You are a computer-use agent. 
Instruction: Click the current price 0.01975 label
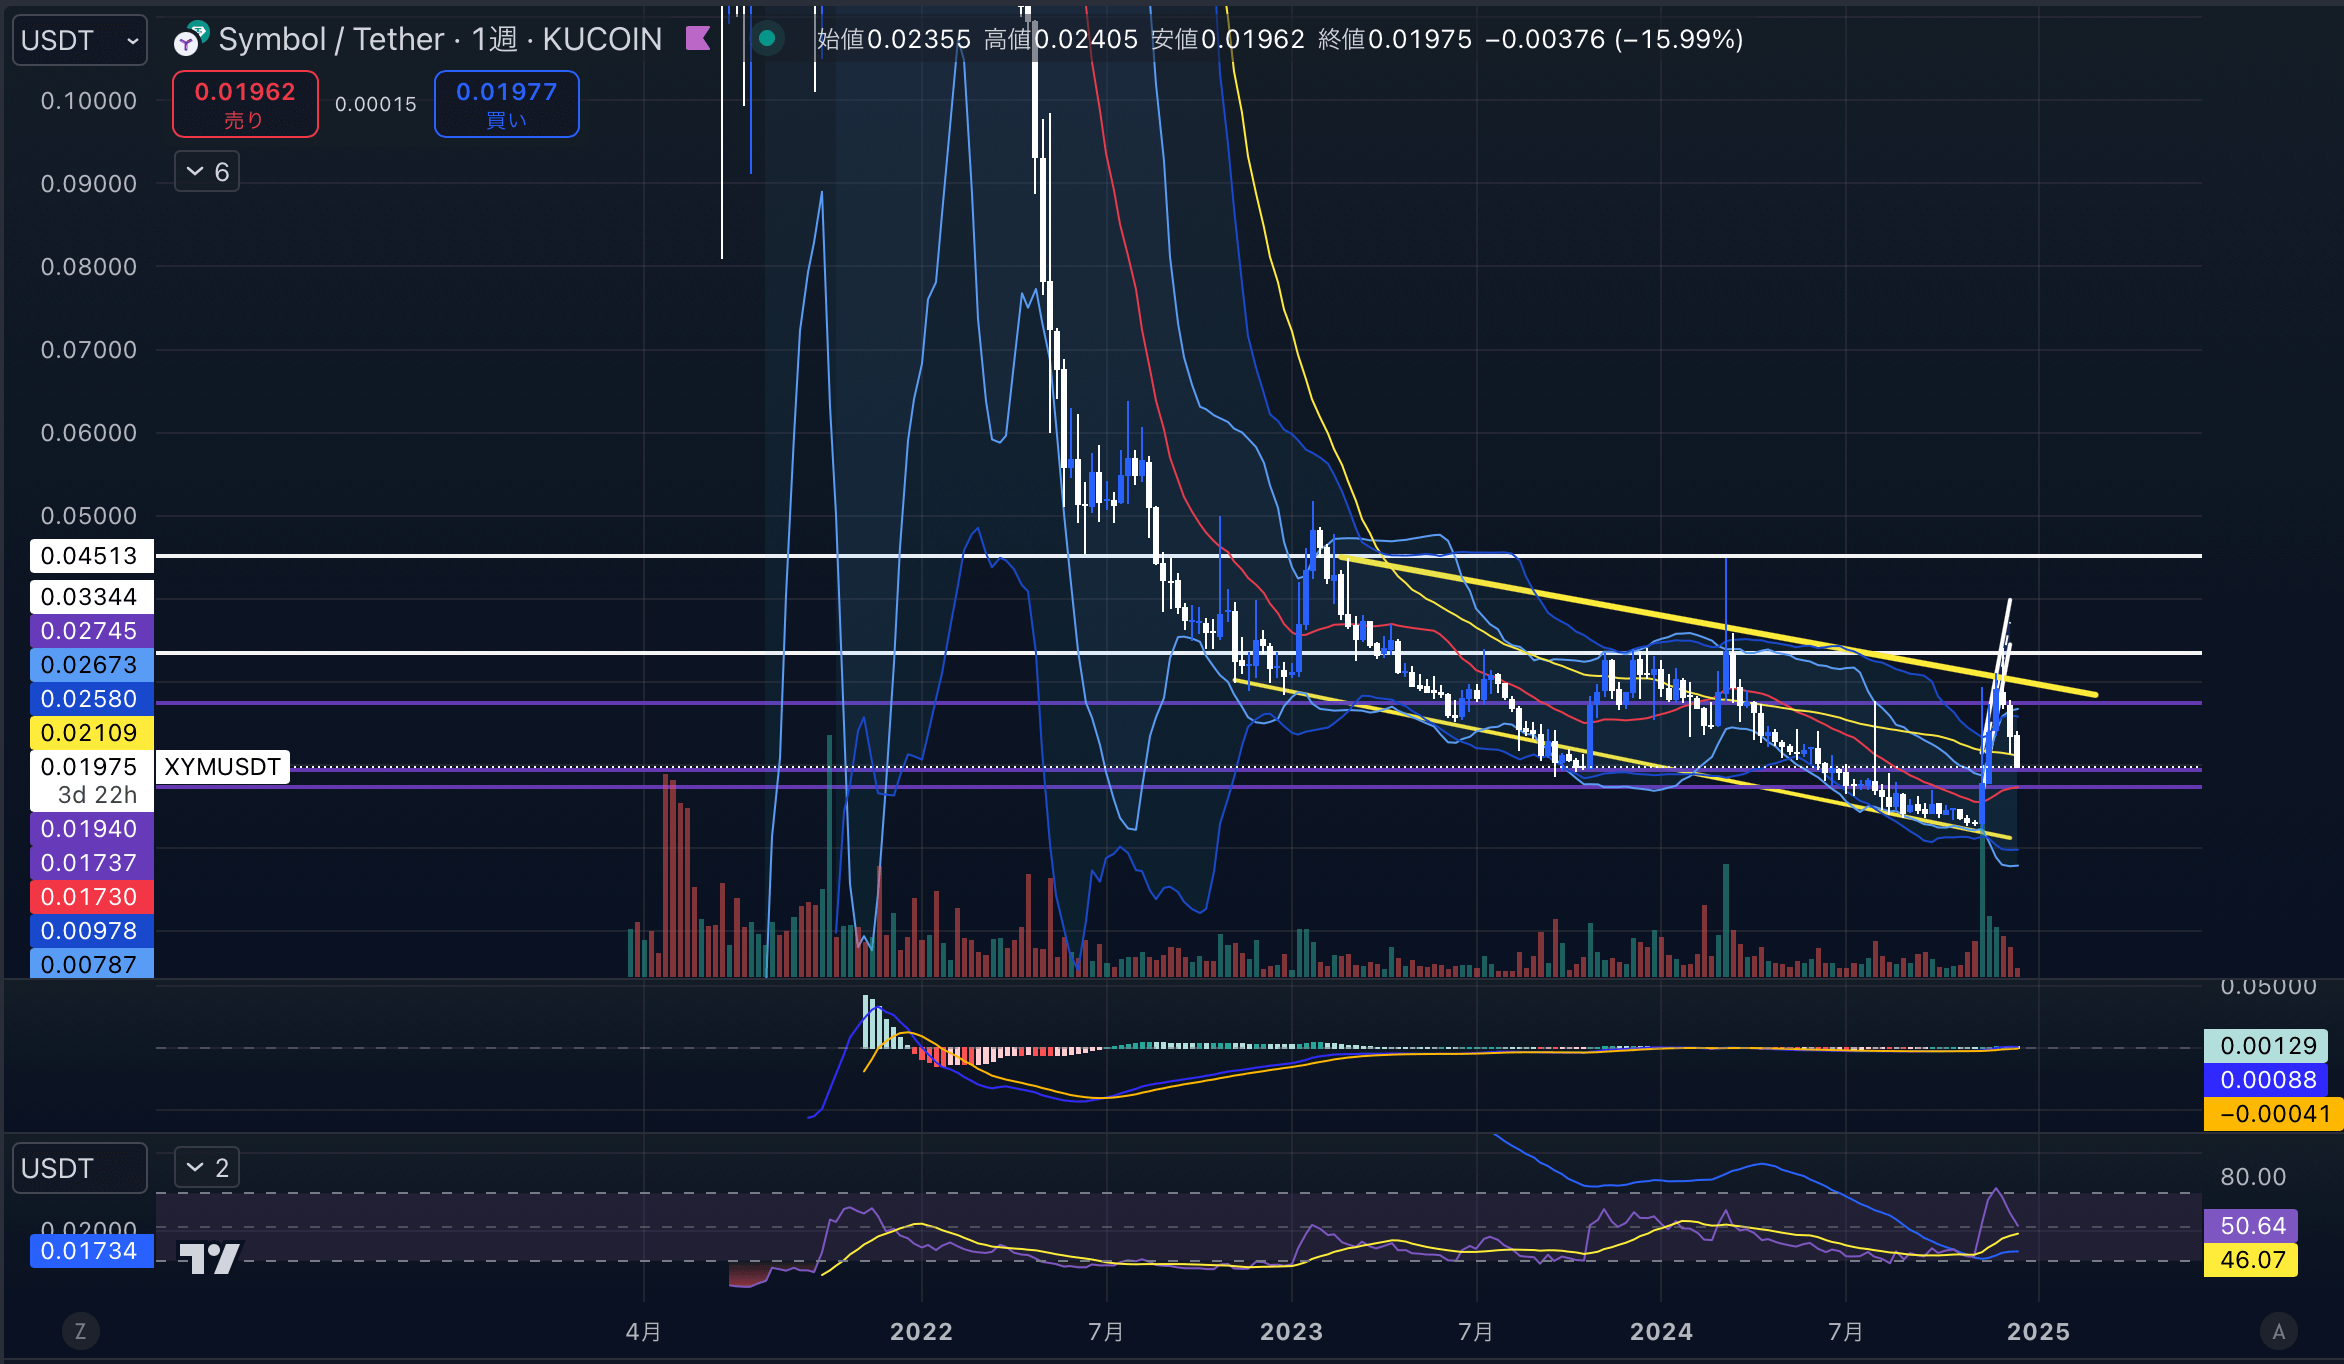pos(91,767)
